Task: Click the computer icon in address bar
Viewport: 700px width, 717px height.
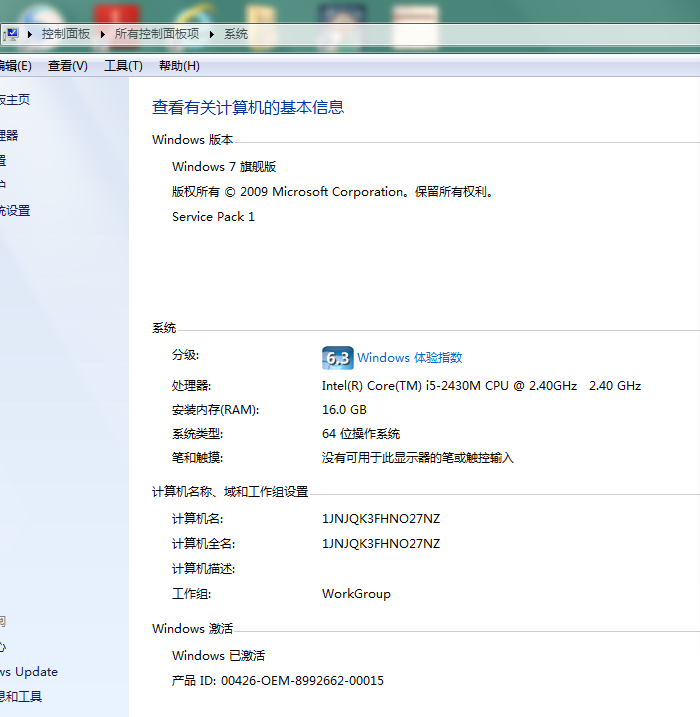Action: coord(11,34)
